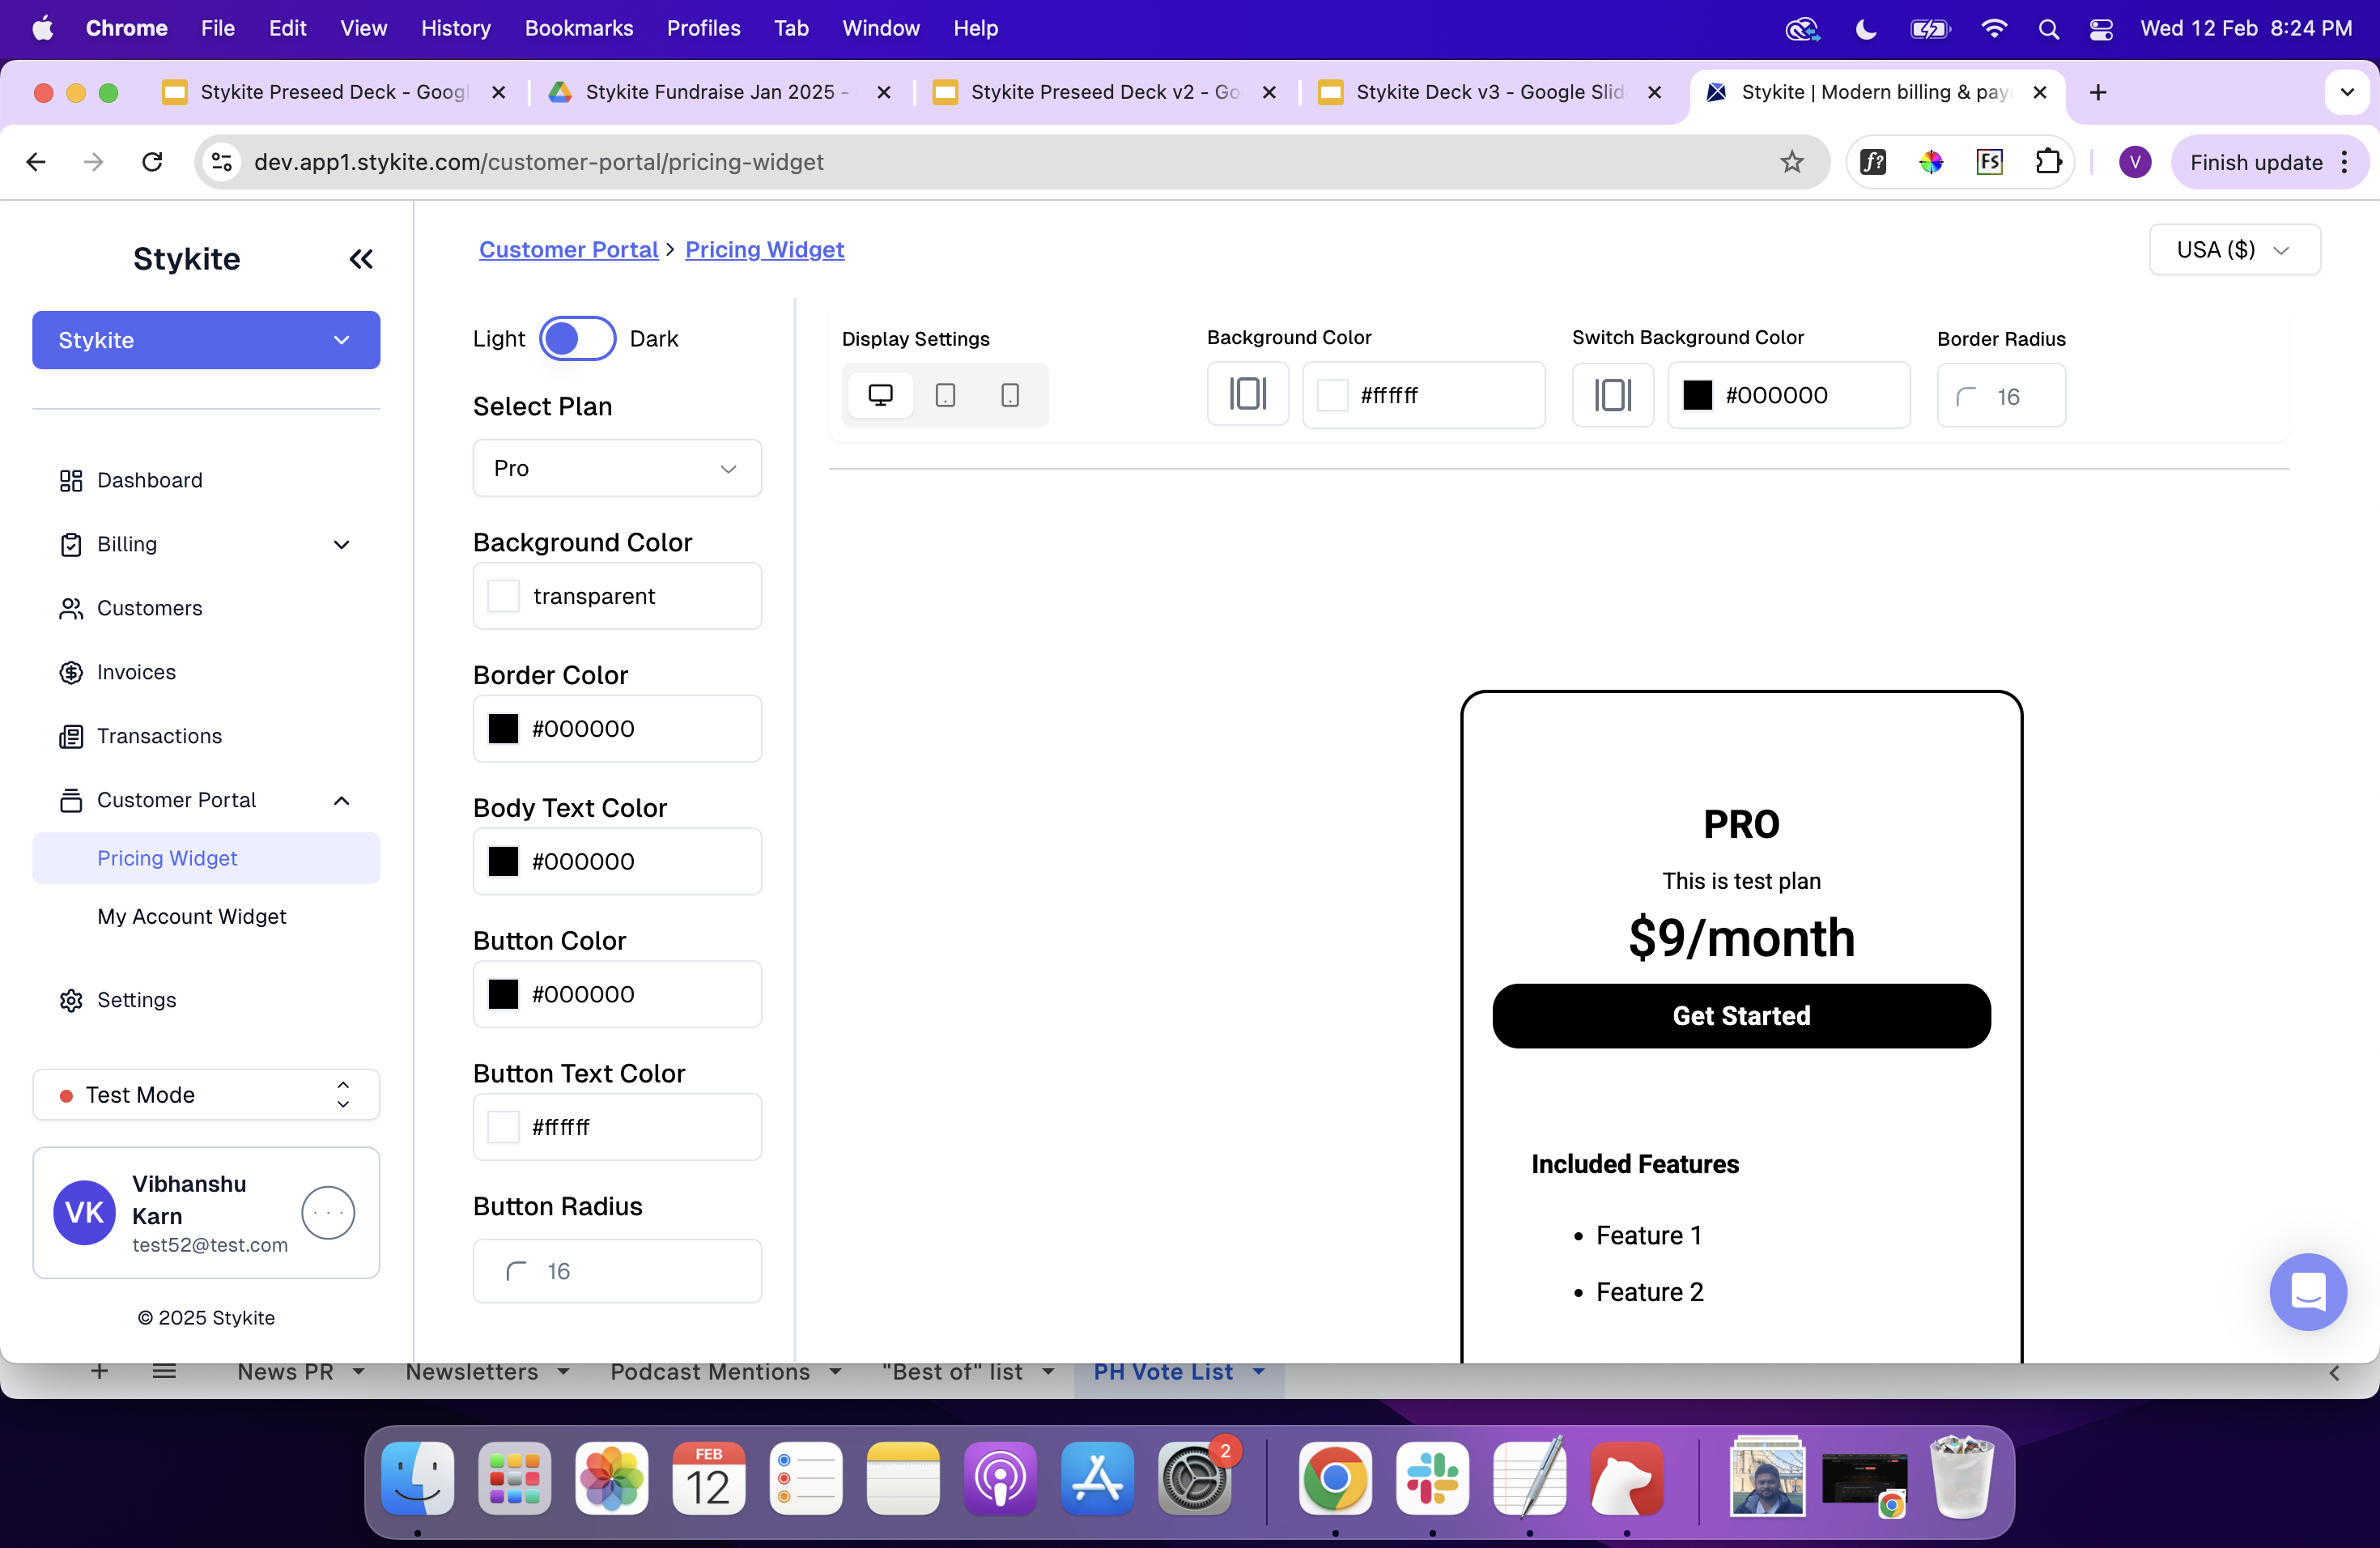Open the Select Plan dropdown showing Pro

(616, 468)
